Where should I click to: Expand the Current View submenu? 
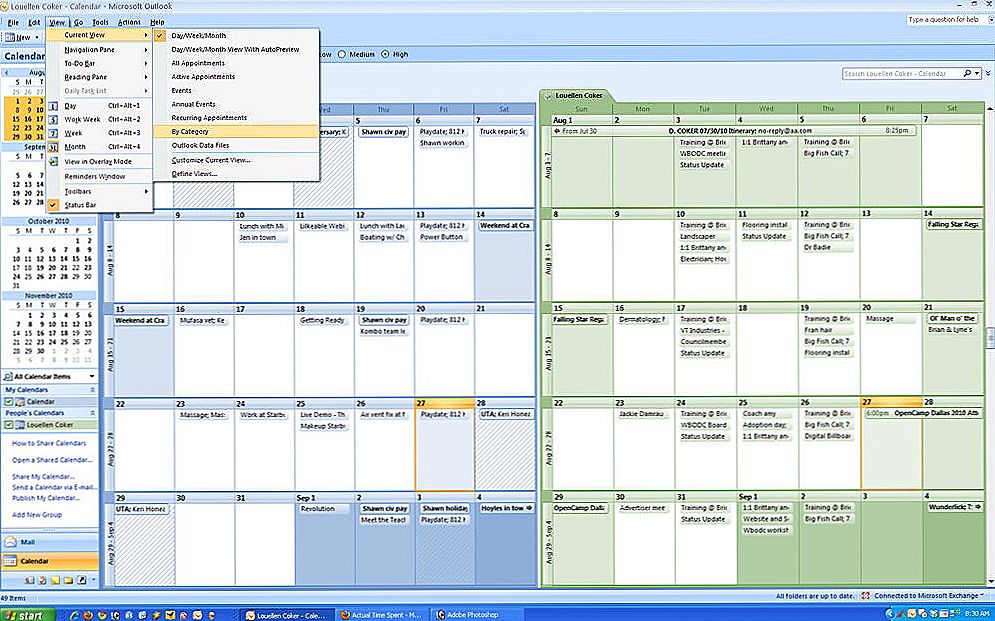coord(100,35)
